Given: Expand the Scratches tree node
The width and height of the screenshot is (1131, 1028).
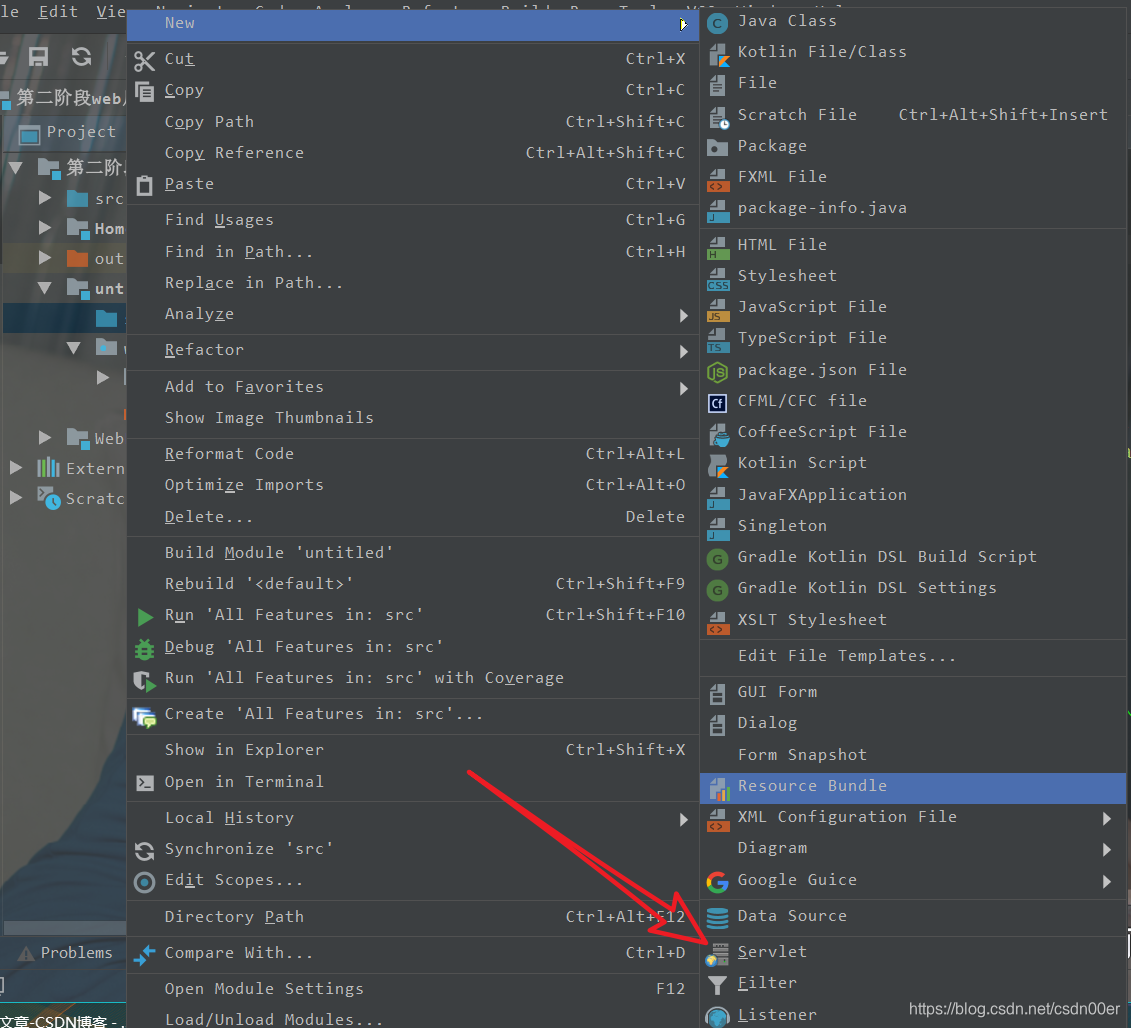Looking at the screenshot, I should pyautogui.click(x=15, y=497).
